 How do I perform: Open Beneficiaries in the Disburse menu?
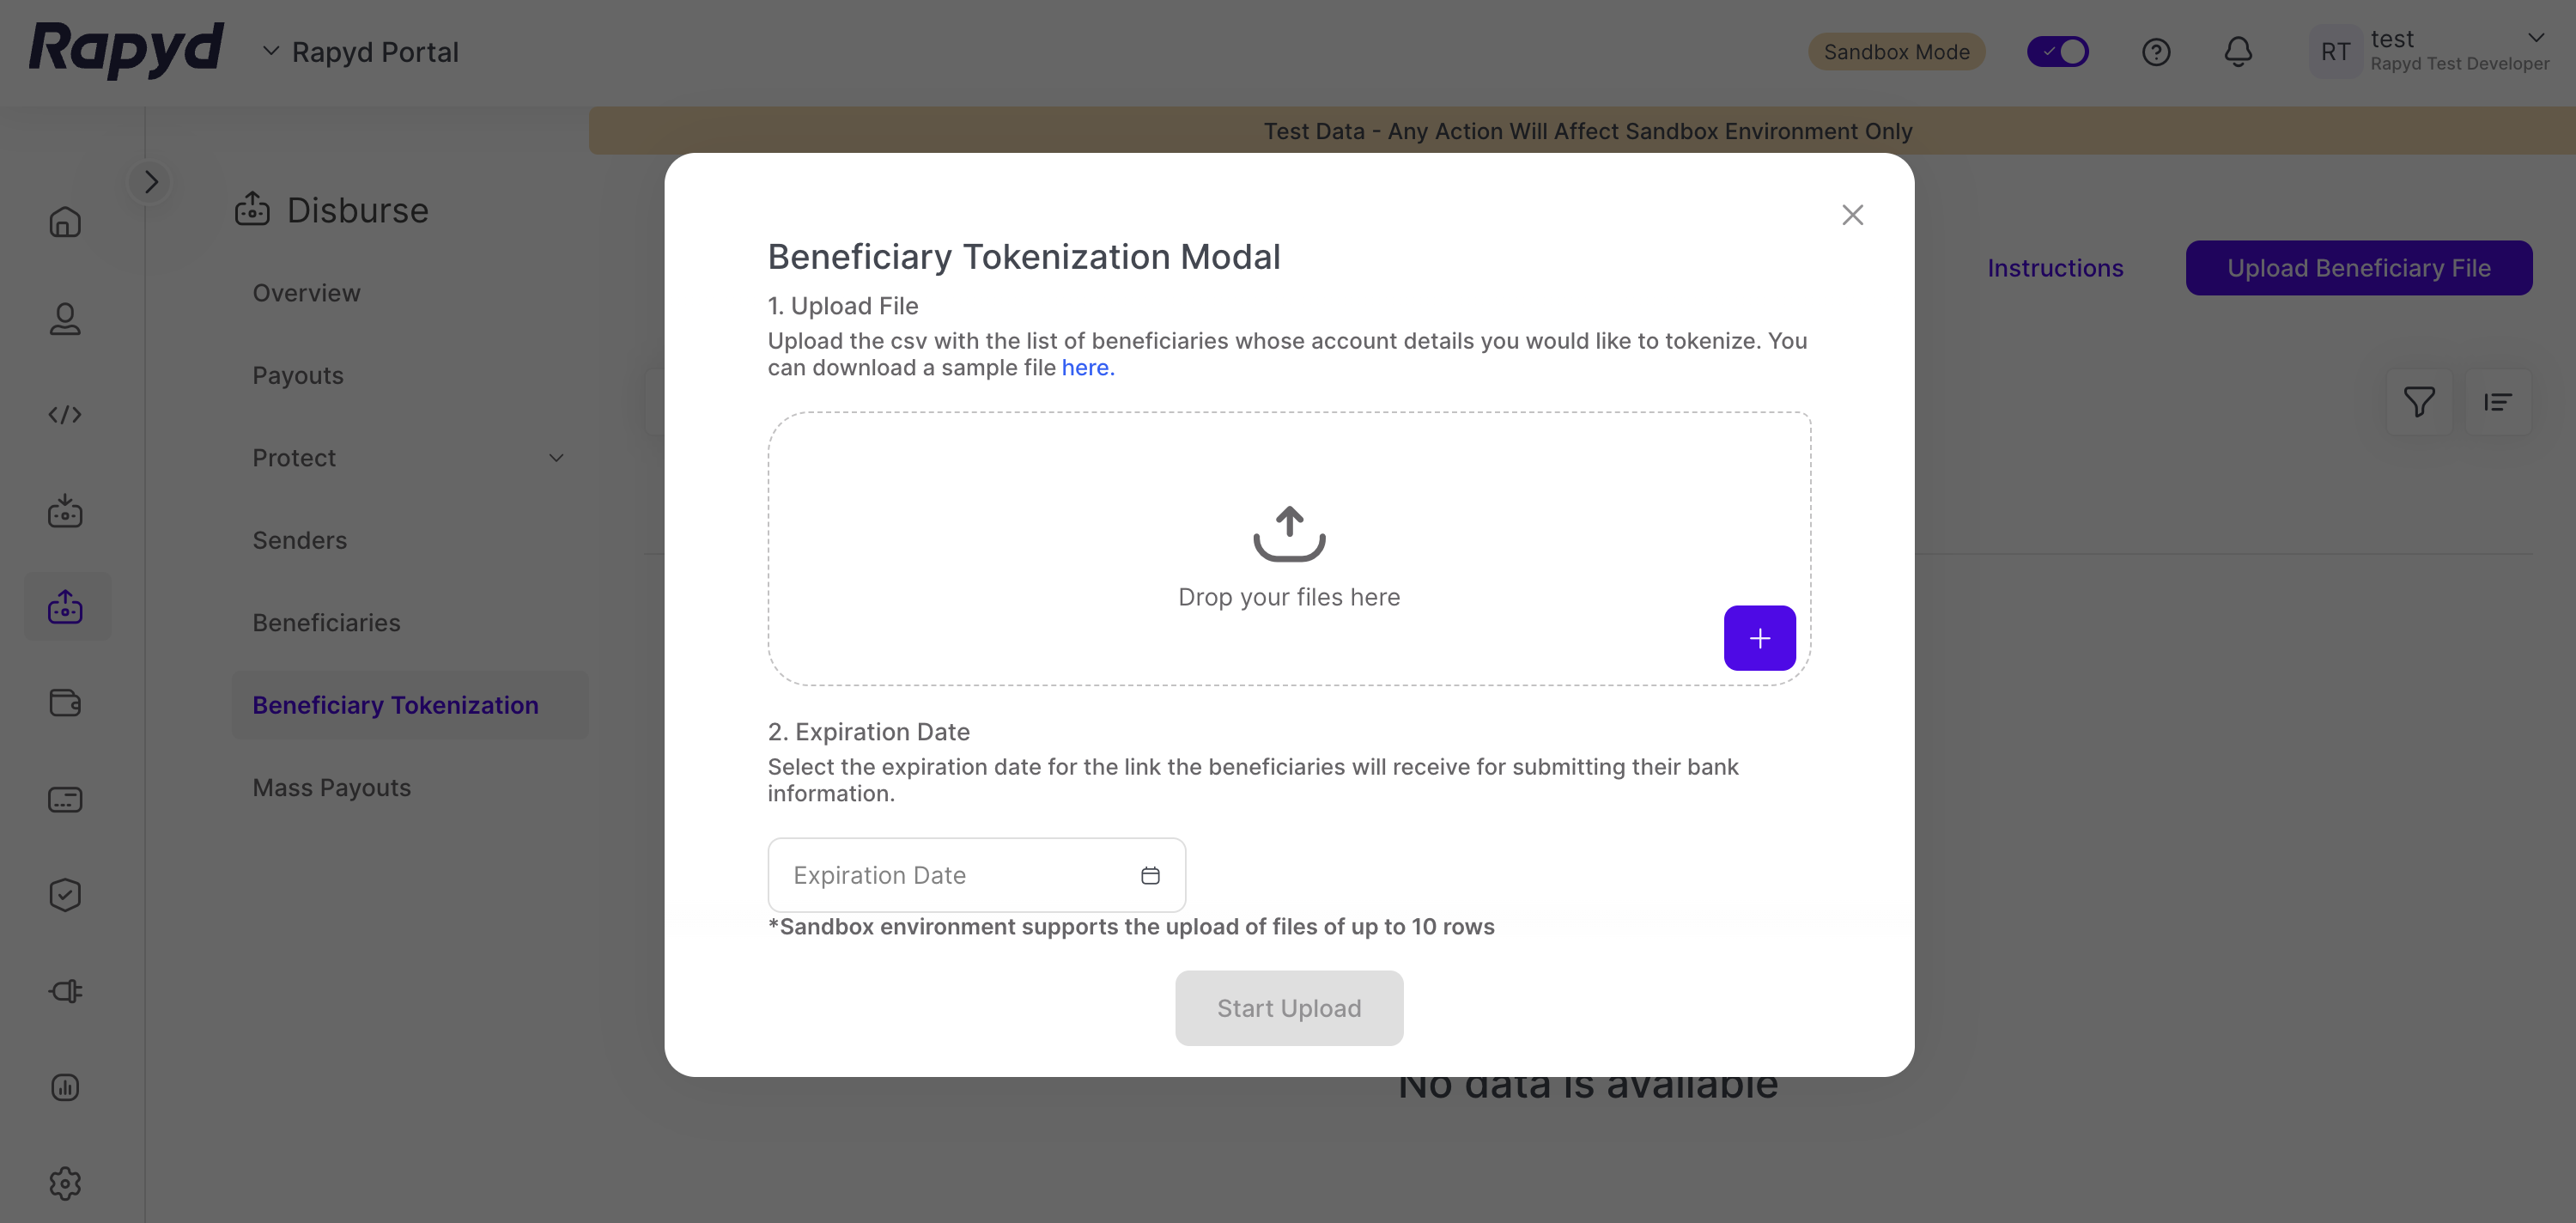point(326,623)
